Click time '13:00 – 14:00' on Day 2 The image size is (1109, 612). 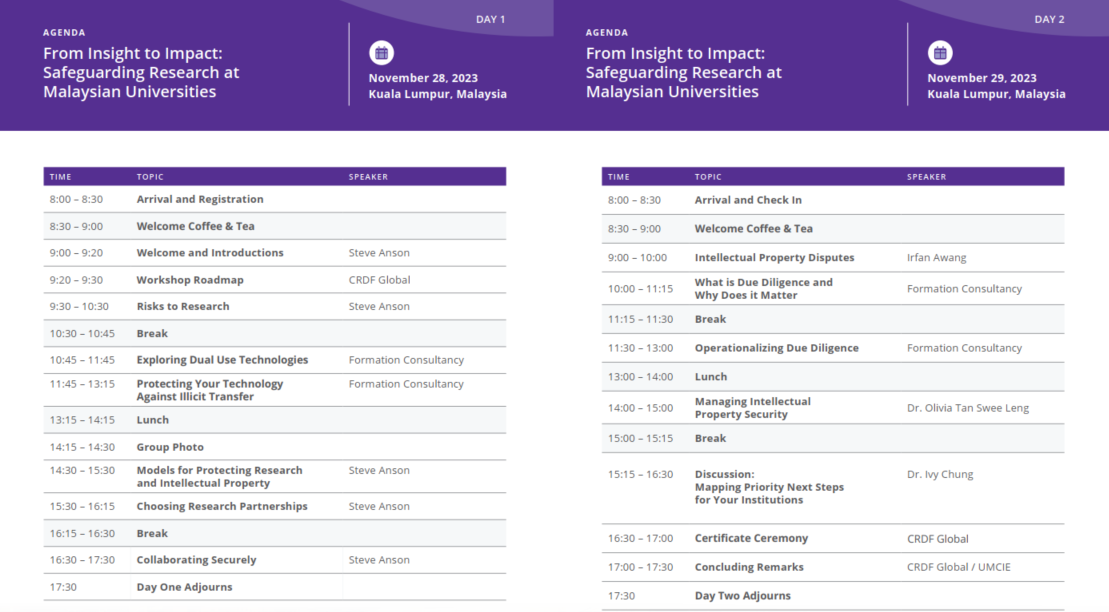[x=640, y=376]
